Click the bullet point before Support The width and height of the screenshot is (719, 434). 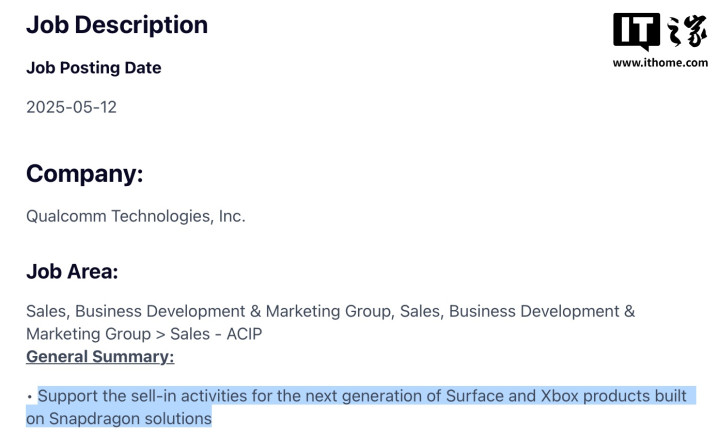[x=30, y=396]
